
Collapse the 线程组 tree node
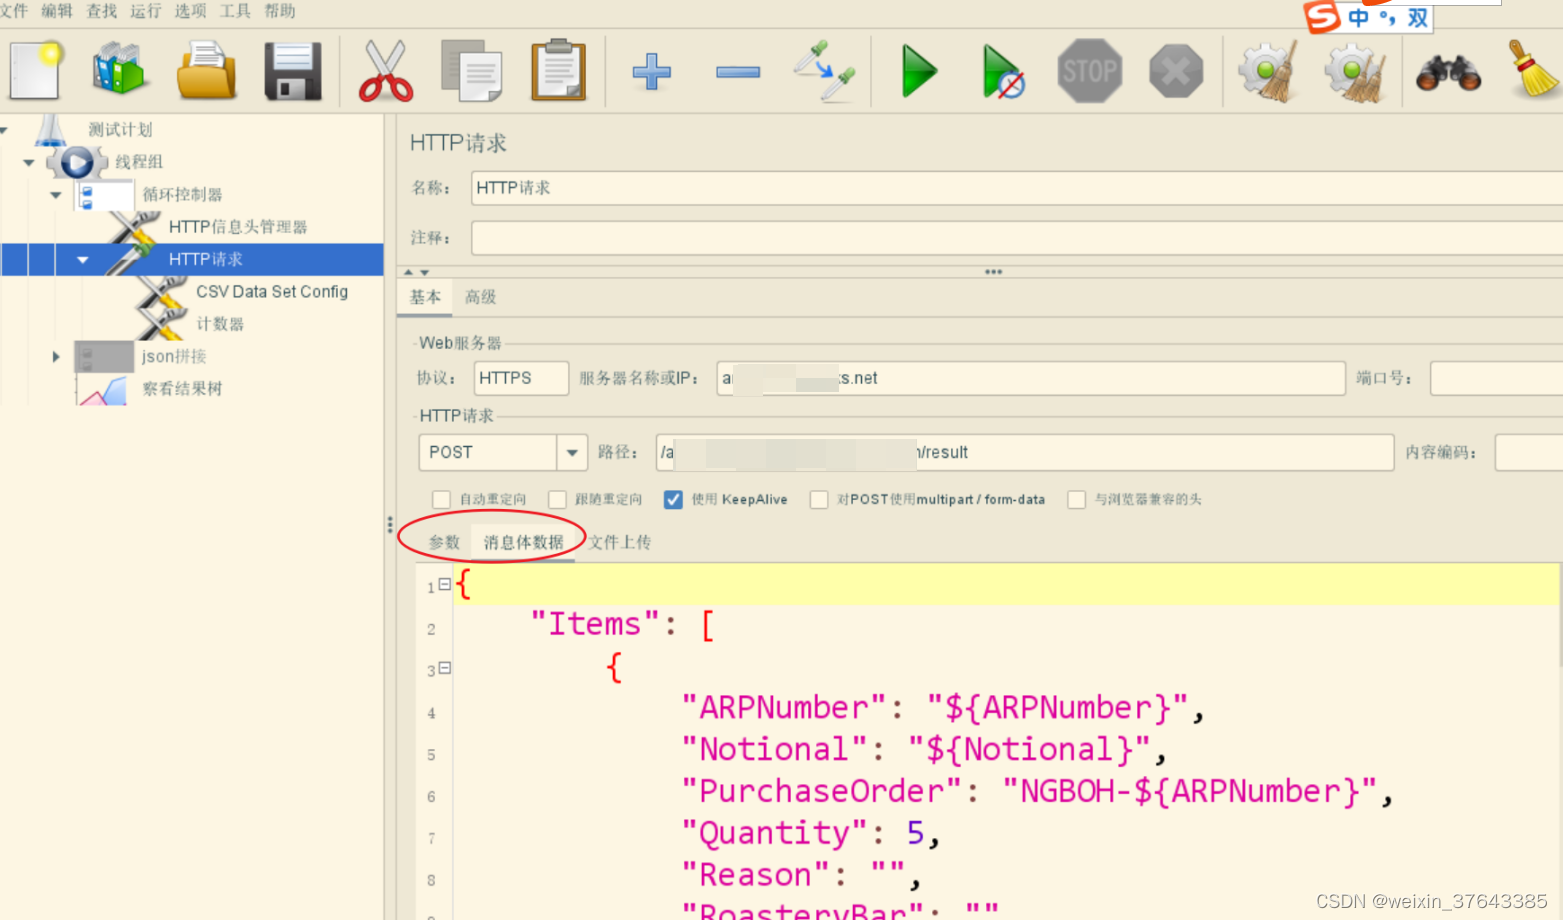coord(29,162)
